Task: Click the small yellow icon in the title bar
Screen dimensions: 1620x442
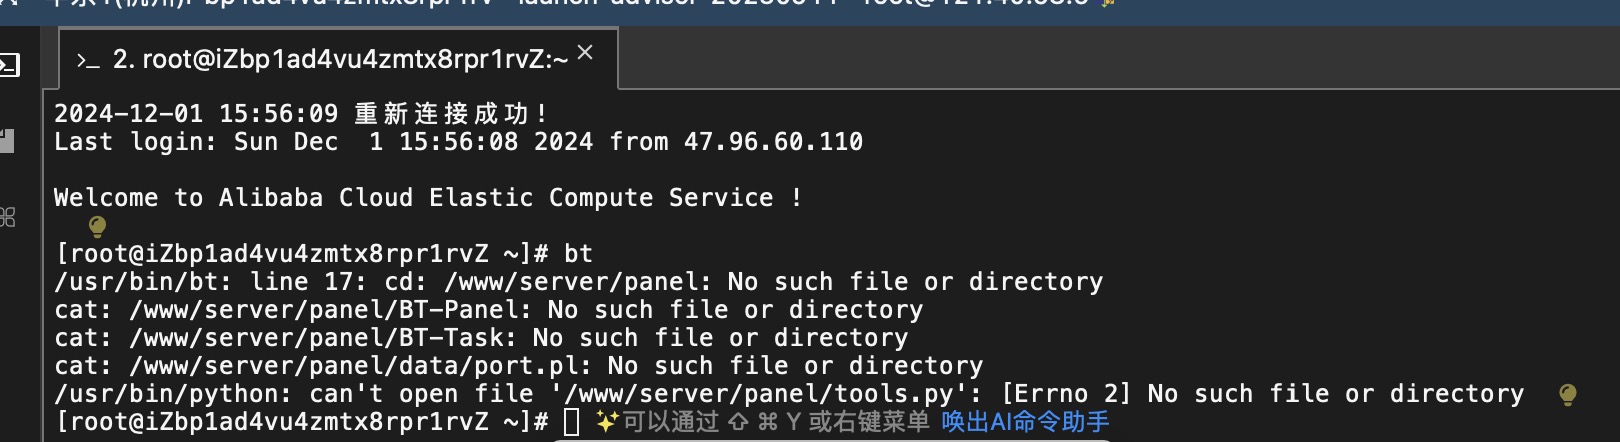Action: [x=1108, y=3]
